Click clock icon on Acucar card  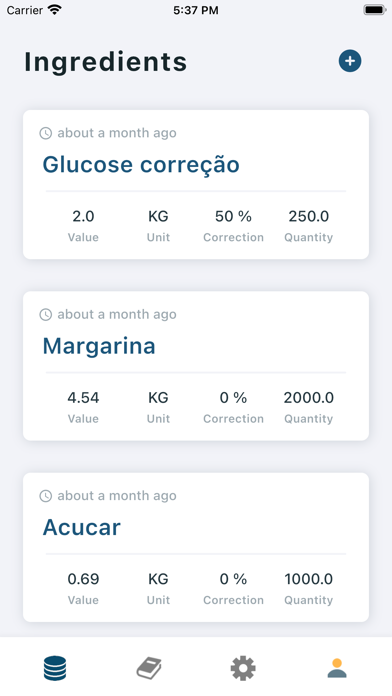tap(46, 496)
